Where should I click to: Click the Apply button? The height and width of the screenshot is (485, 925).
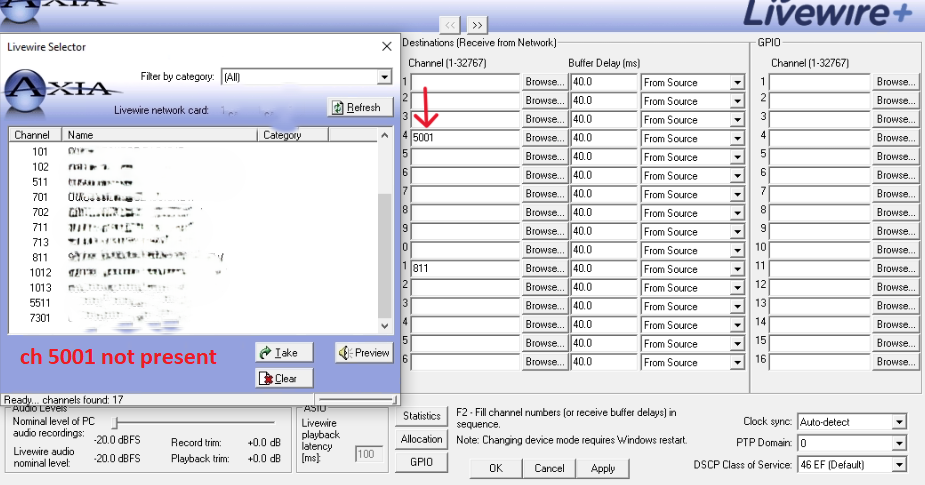click(x=602, y=468)
